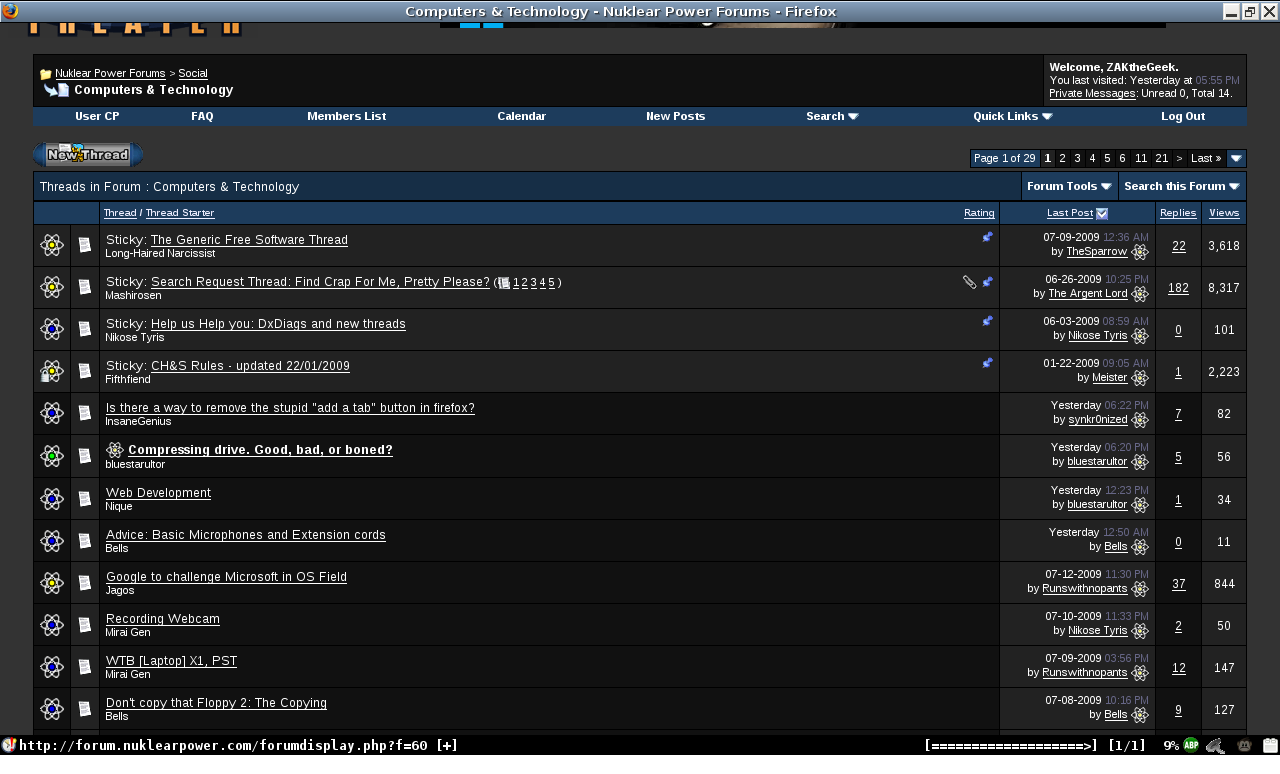View profile of TheSparrow
The height and width of the screenshot is (774, 1280).
point(1097,252)
